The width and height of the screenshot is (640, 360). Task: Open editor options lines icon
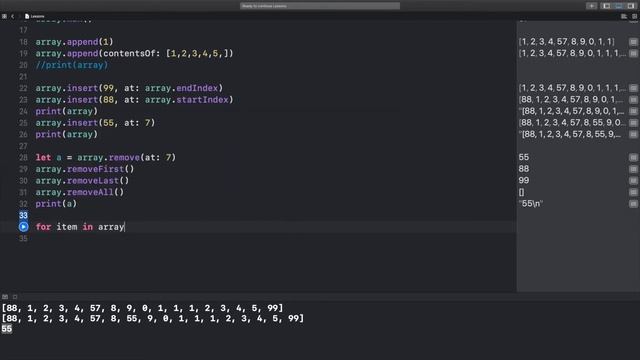click(624, 16)
